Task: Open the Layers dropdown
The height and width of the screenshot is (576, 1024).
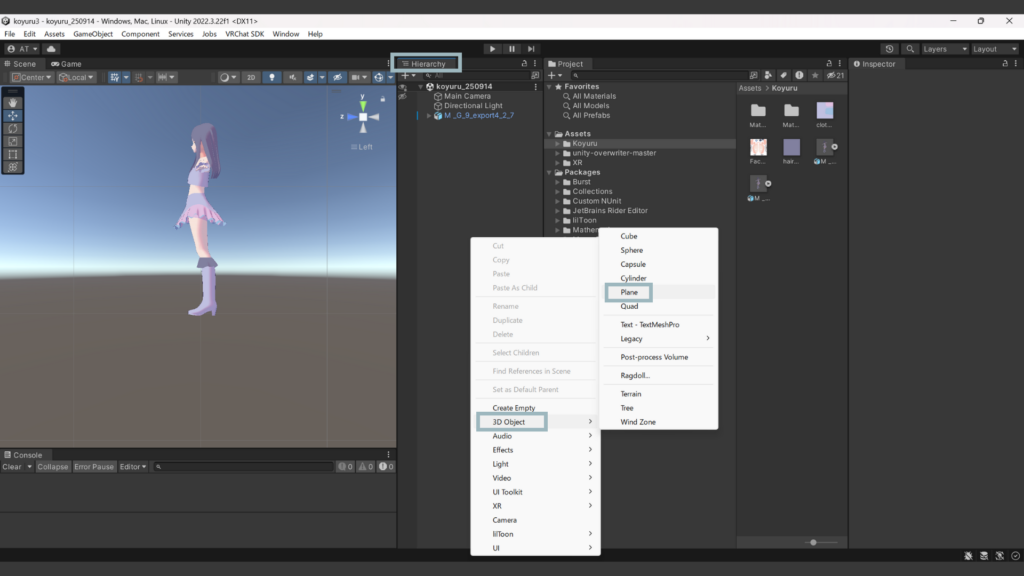Action: 944,49
